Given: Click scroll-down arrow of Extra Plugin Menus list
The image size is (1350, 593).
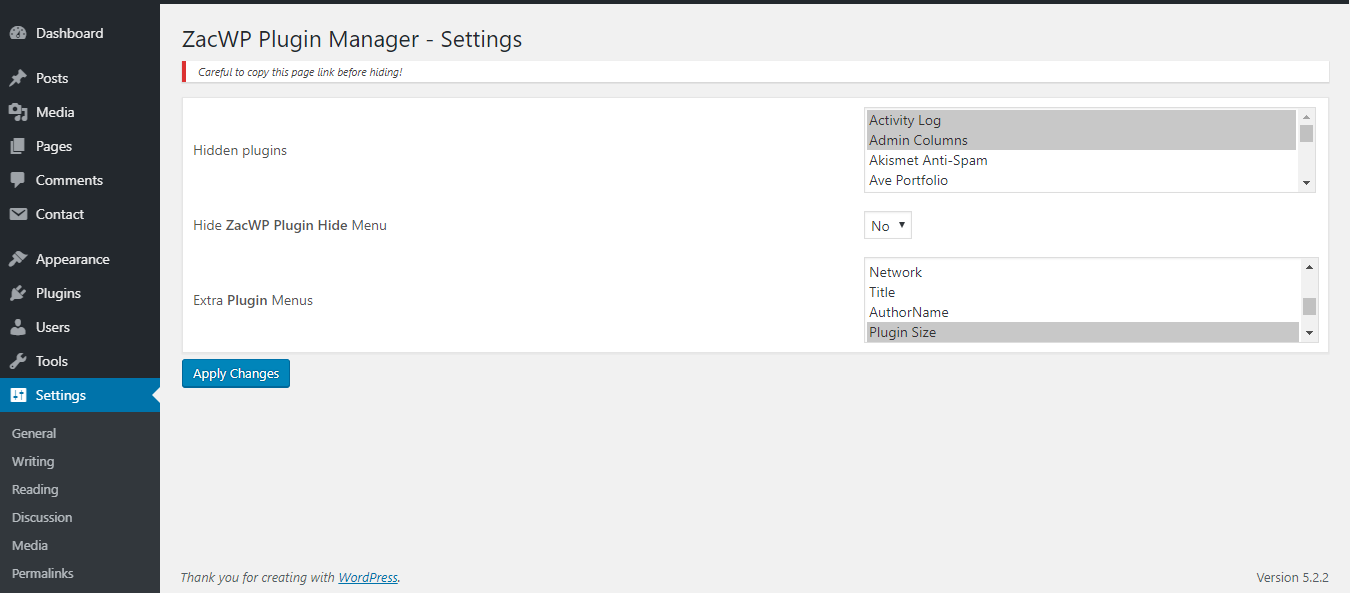Looking at the screenshot, I should coord(1309,333).
